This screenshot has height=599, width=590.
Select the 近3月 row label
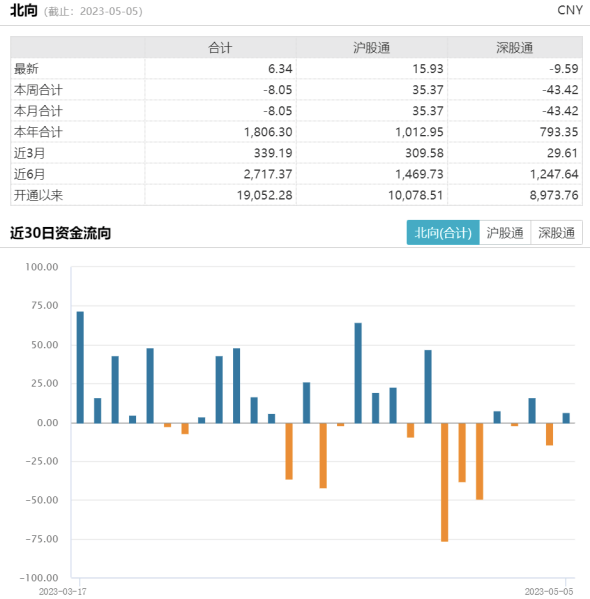tap(29, 153)
